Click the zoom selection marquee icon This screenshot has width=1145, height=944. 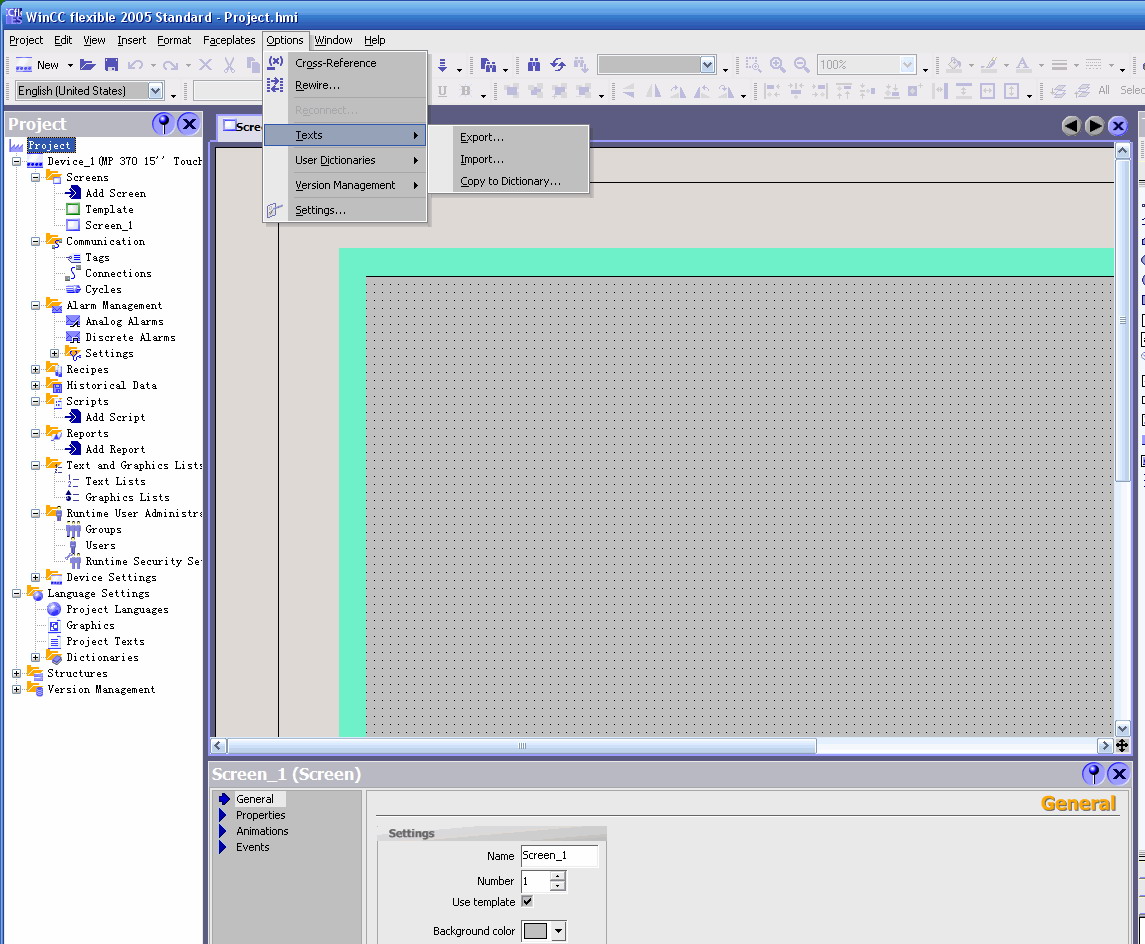(753, 65)
